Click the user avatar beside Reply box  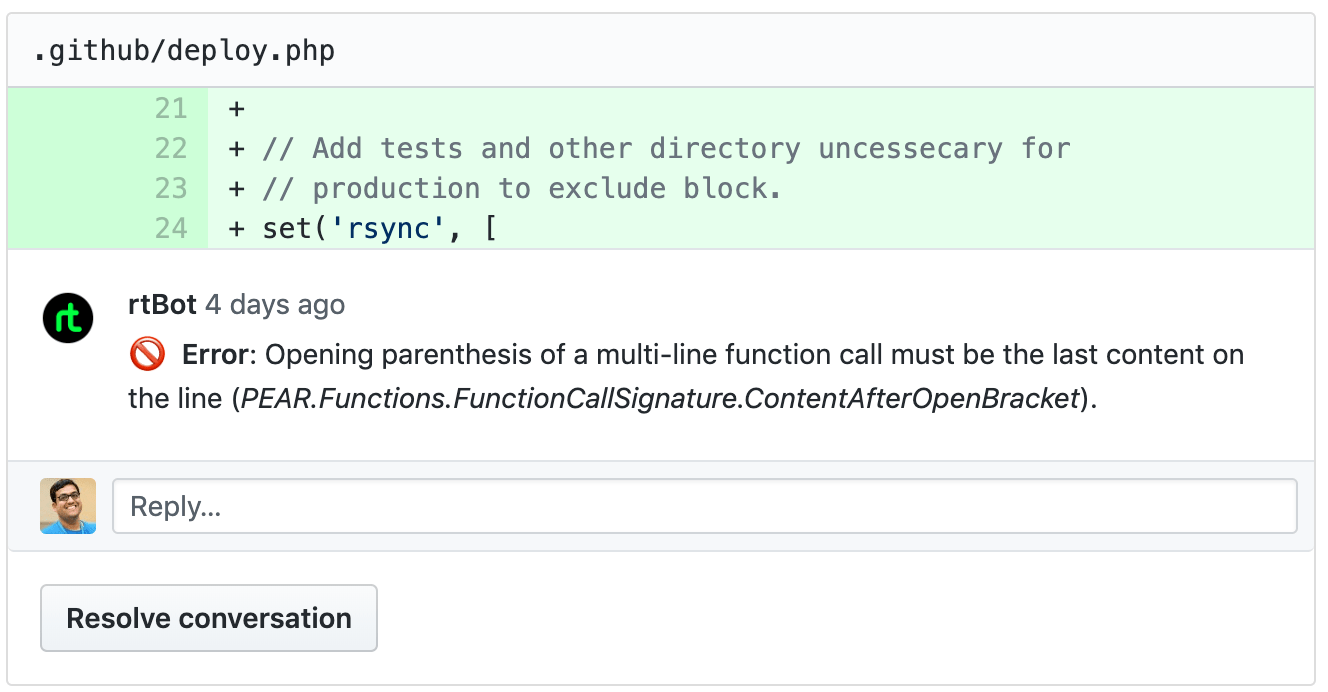[x=68, y=506]
